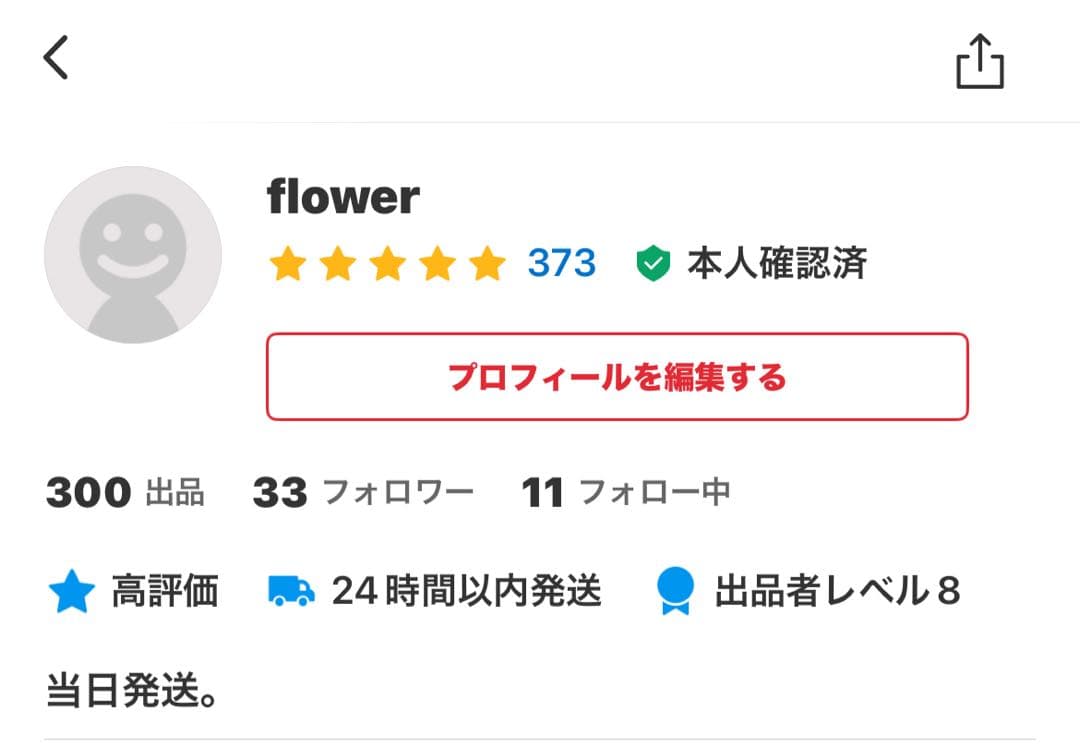
Task: Tap the 出品者レベル8 badge text
Action: click(x=837, y=592)
